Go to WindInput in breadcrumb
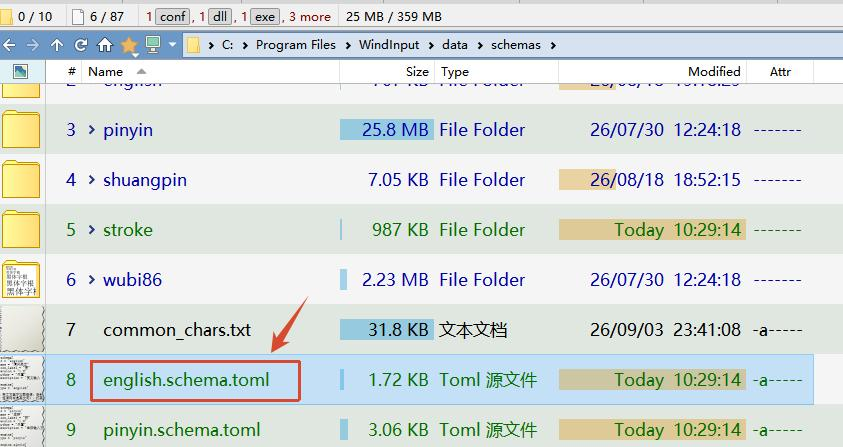The width and height of the screenshot is (843, 447). click(389, 45)
